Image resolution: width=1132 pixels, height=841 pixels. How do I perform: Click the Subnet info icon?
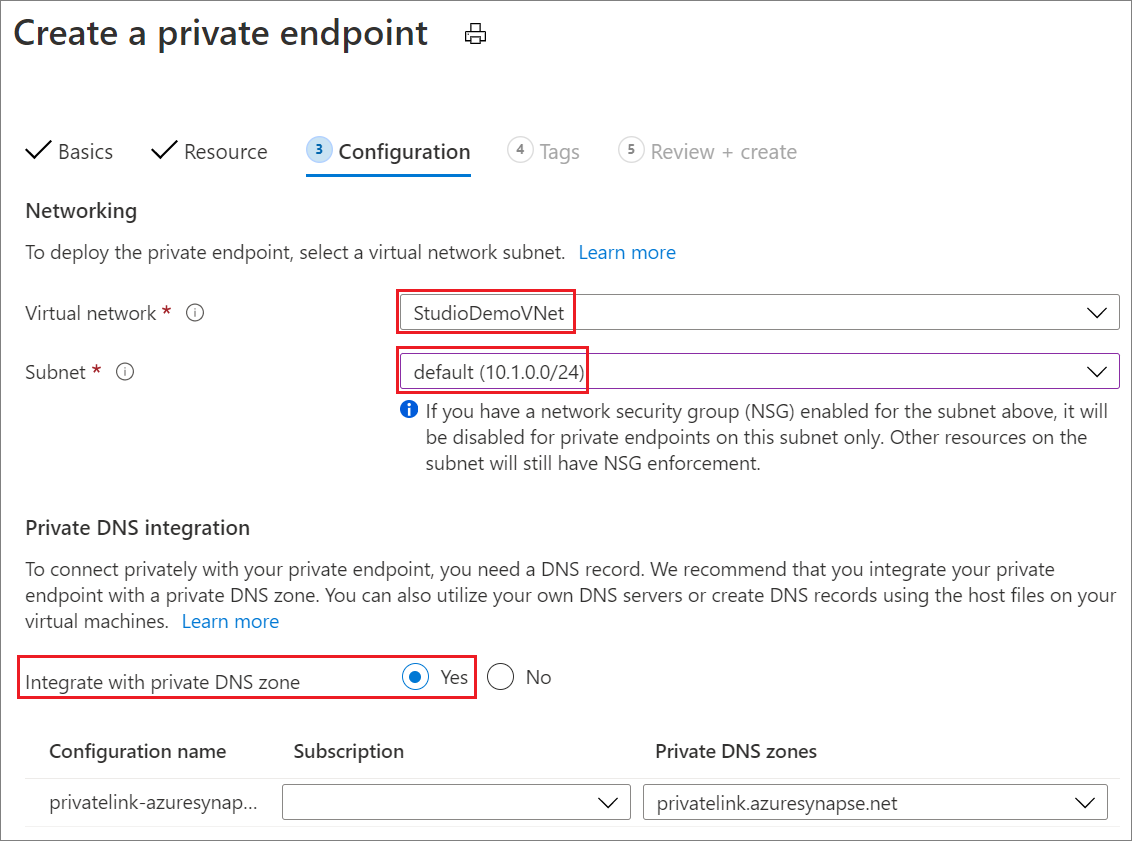click(x=125, y=372)
